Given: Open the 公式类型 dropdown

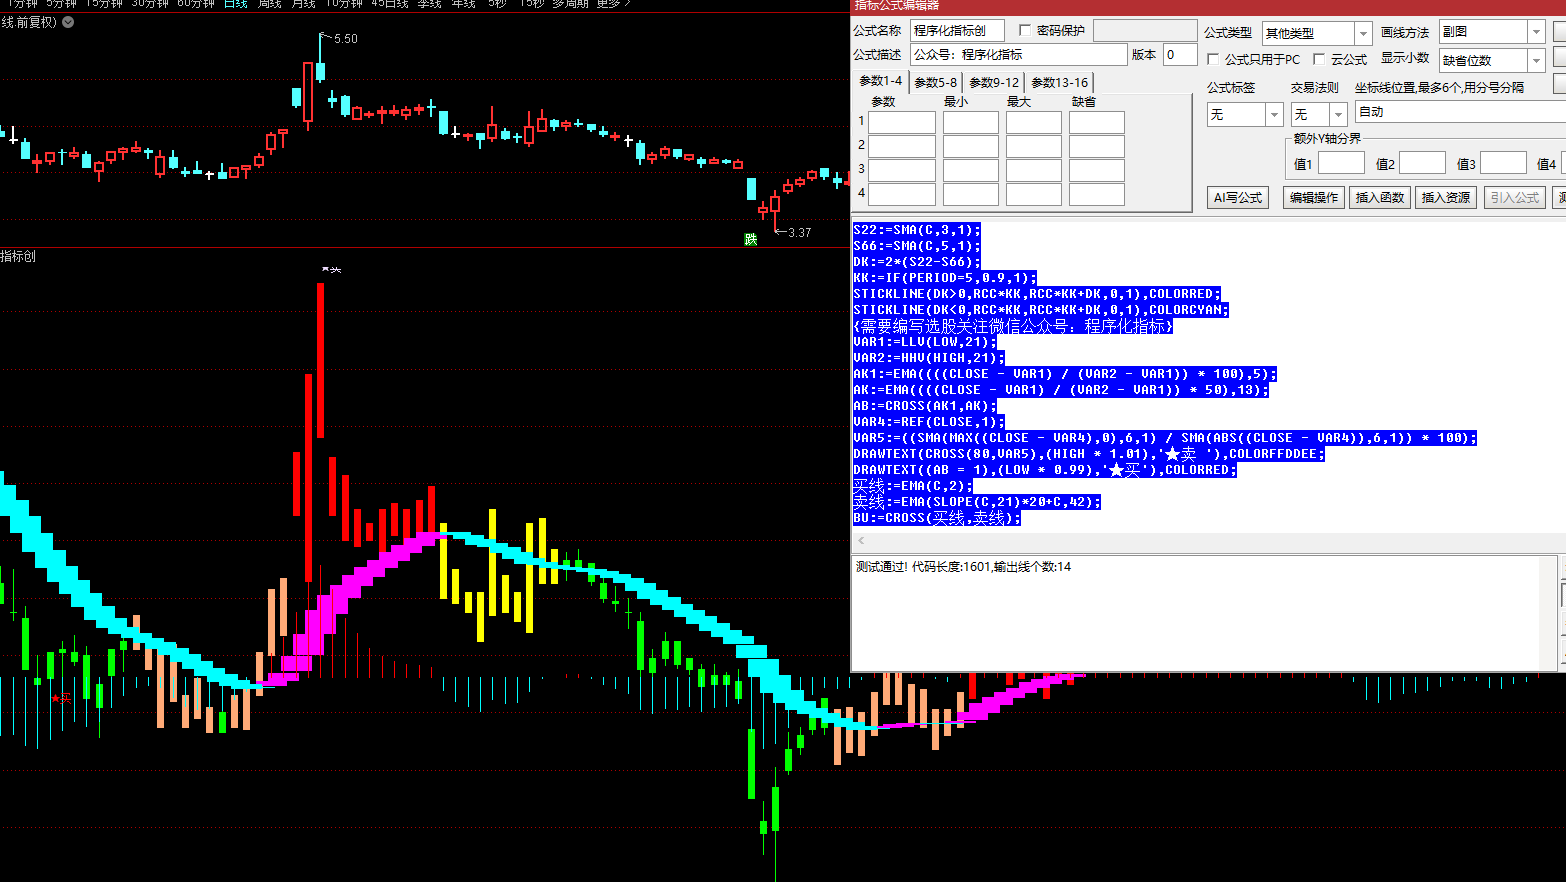Looking at the screenshot, I should pos(1362,33).
